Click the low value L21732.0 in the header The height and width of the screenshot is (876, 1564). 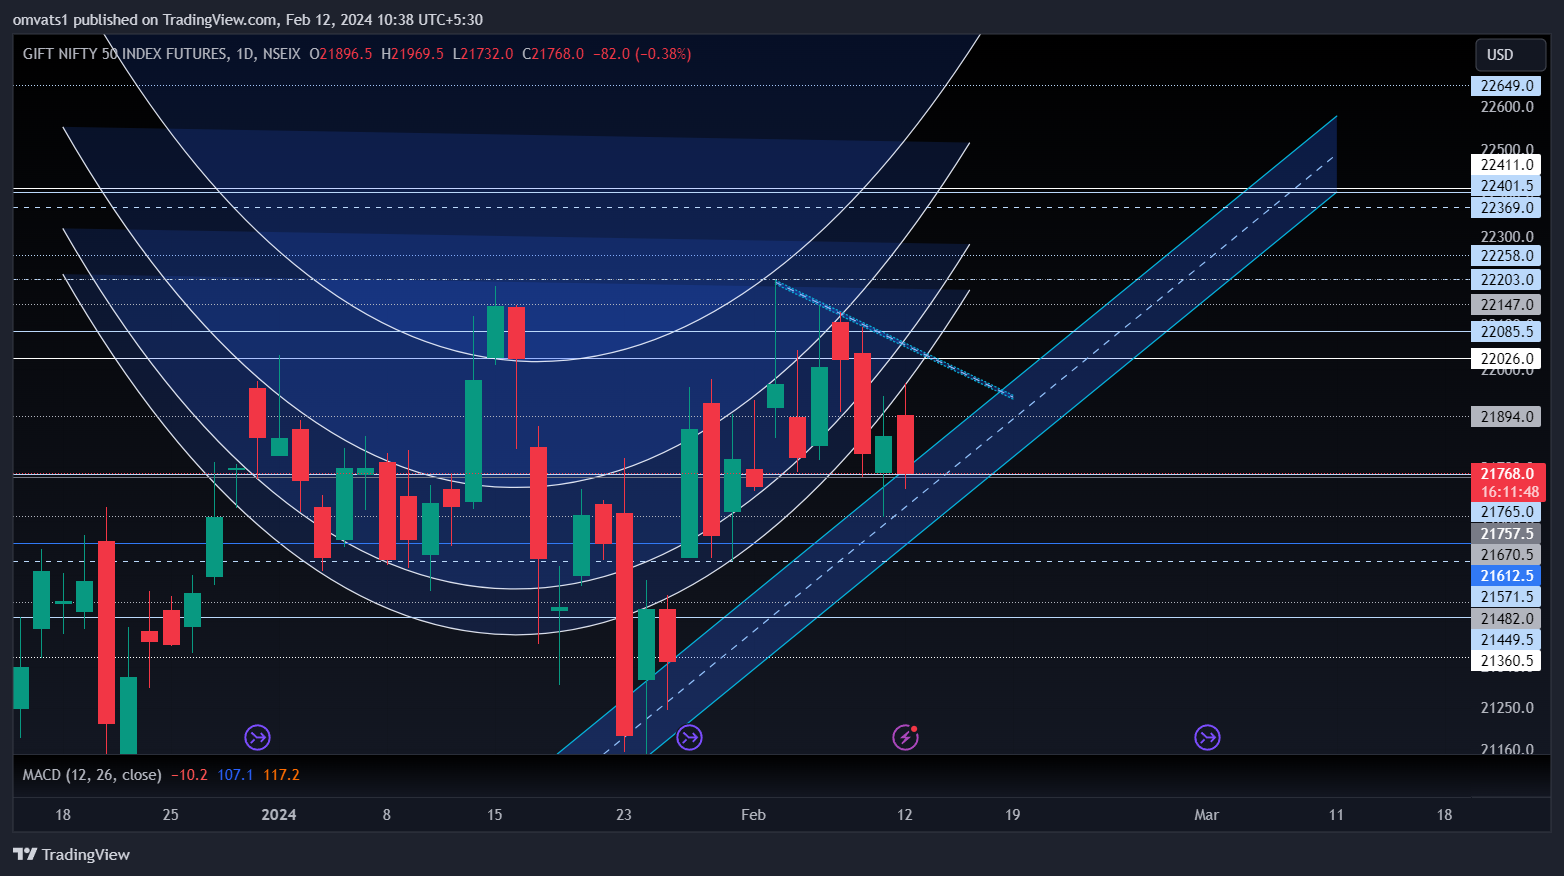point(483,54)
